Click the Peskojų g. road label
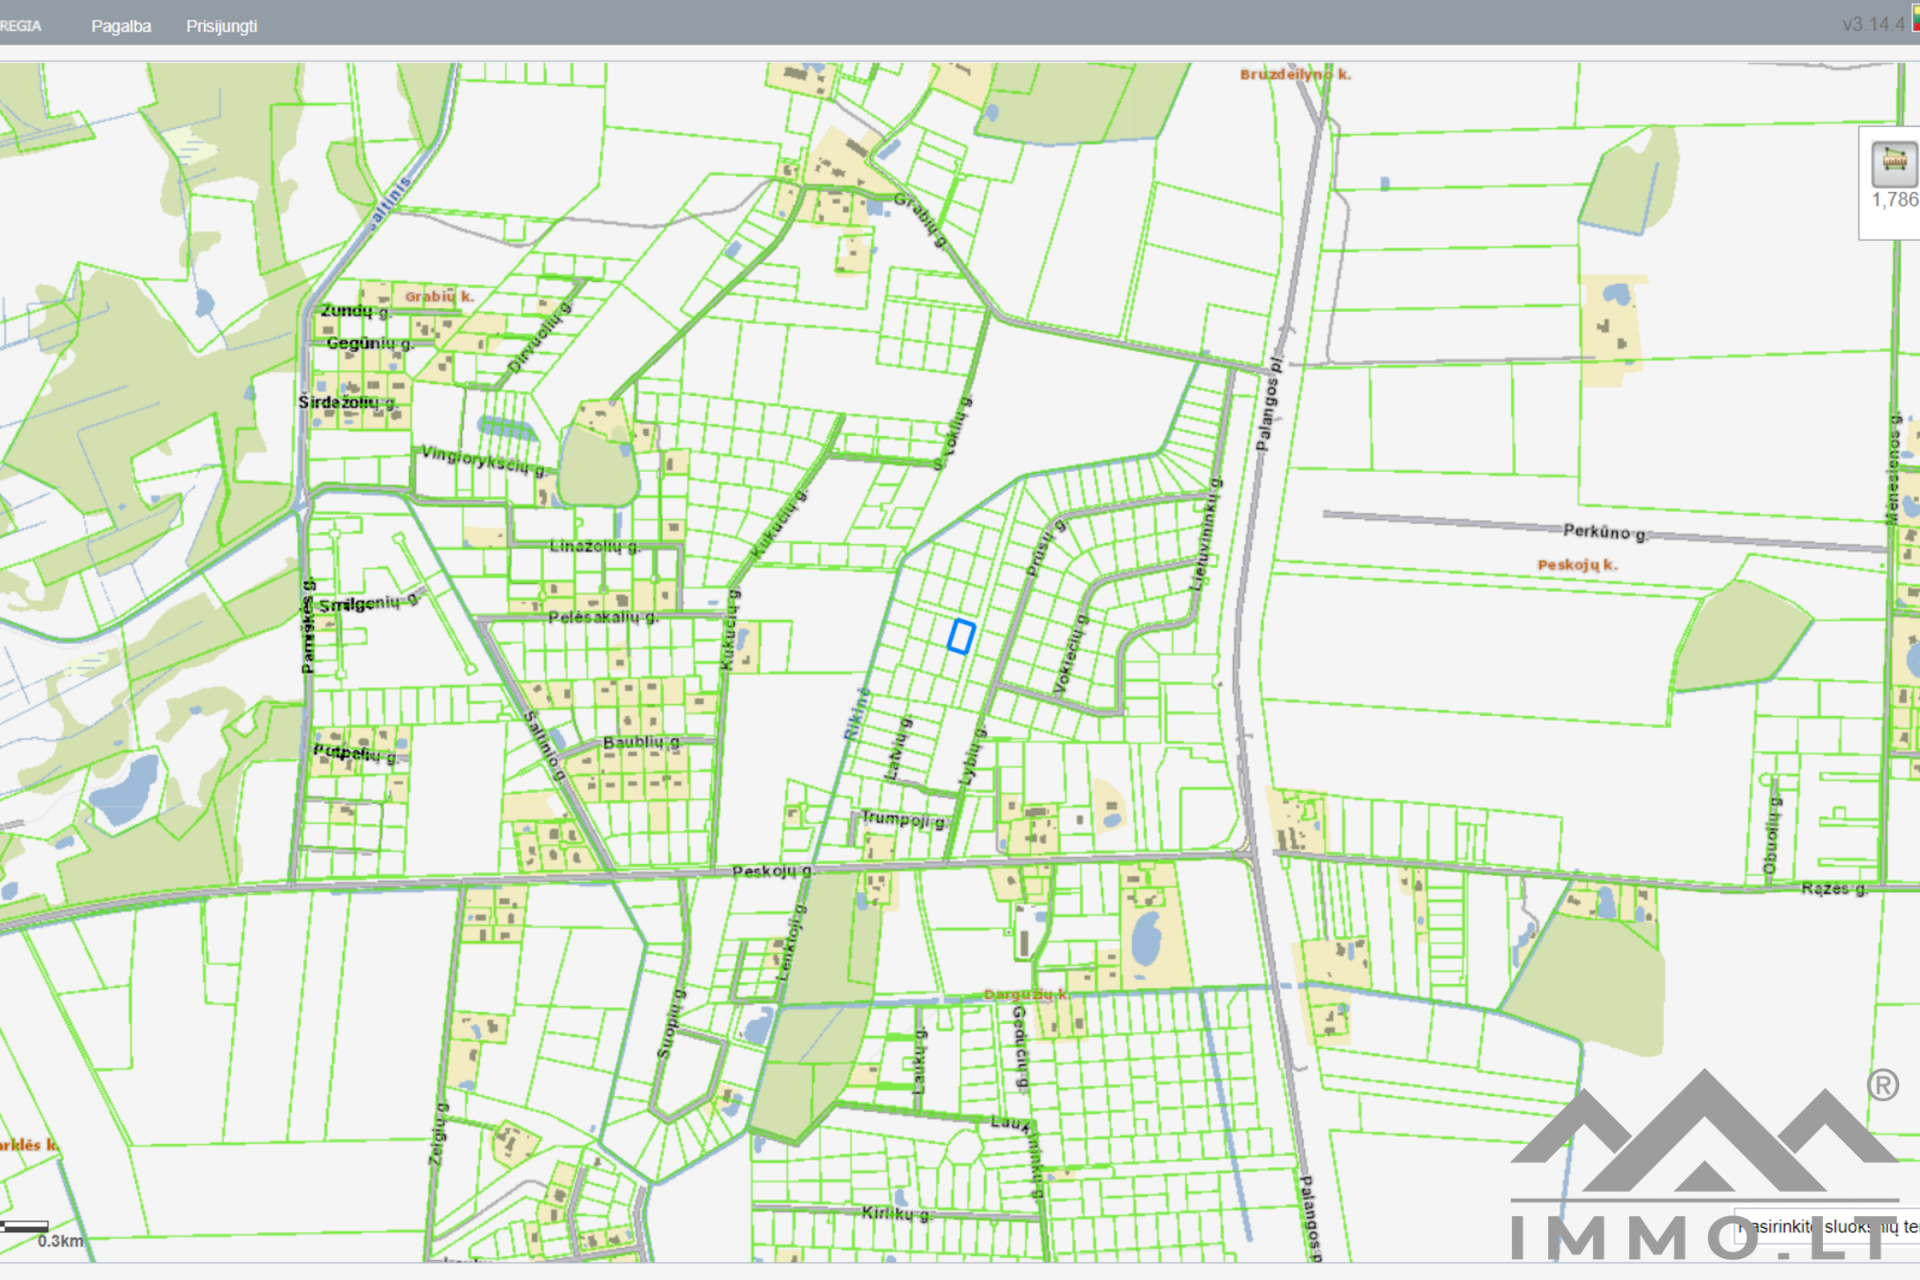 point(772,871)
